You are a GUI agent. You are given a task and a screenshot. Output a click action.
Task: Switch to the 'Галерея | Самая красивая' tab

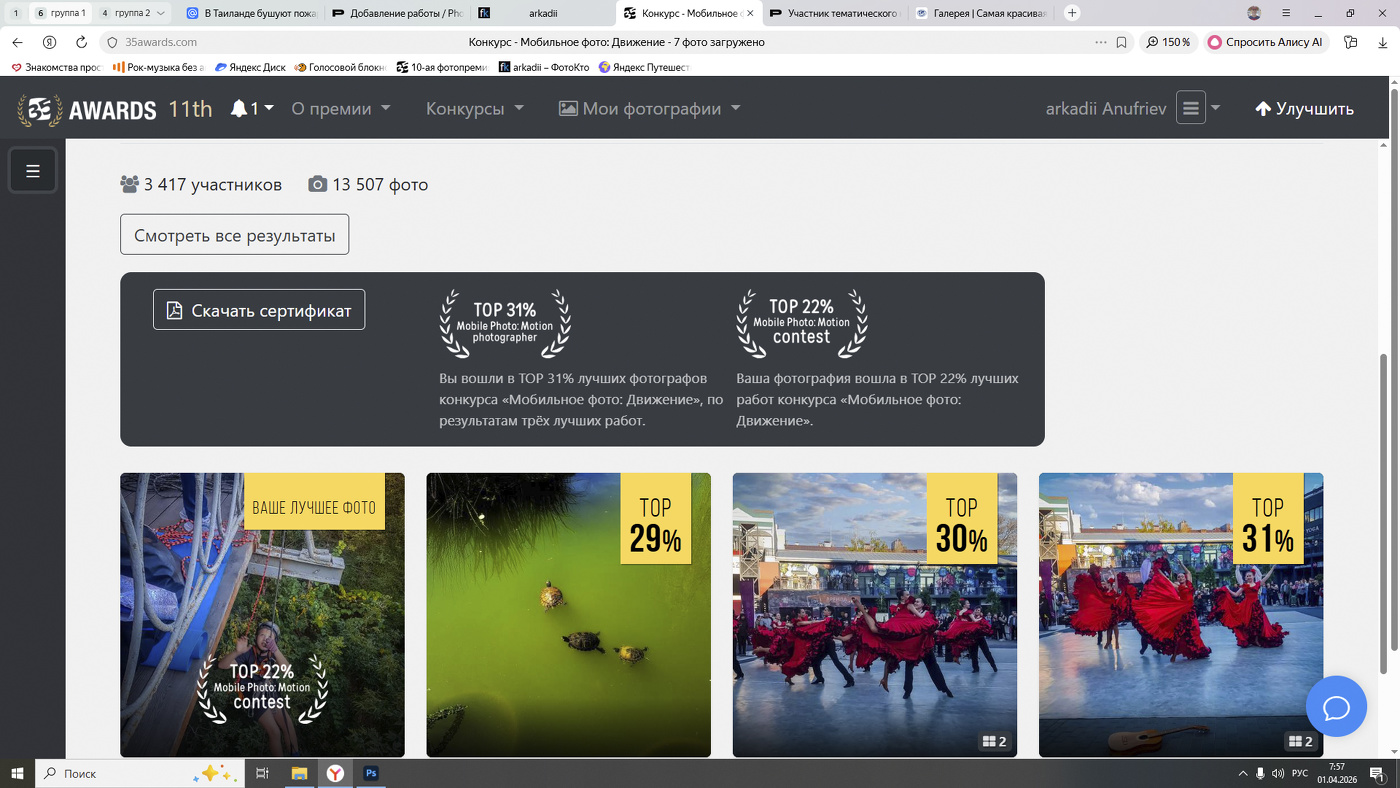click(x=981, y=13)
